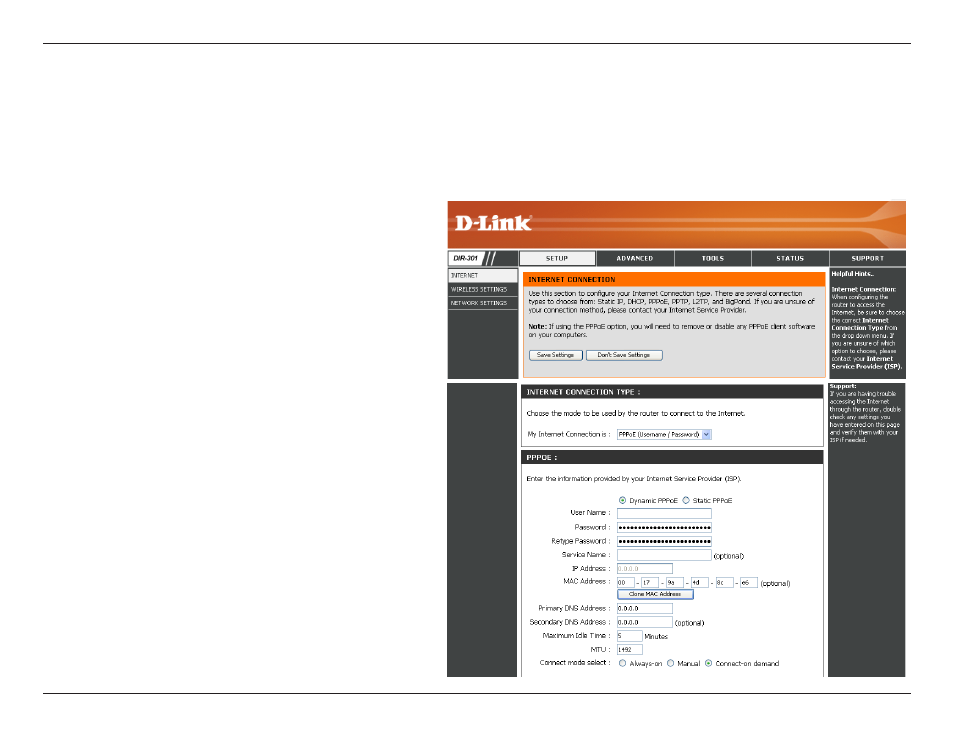Click the first MAC Address octet field

[625, 582]
